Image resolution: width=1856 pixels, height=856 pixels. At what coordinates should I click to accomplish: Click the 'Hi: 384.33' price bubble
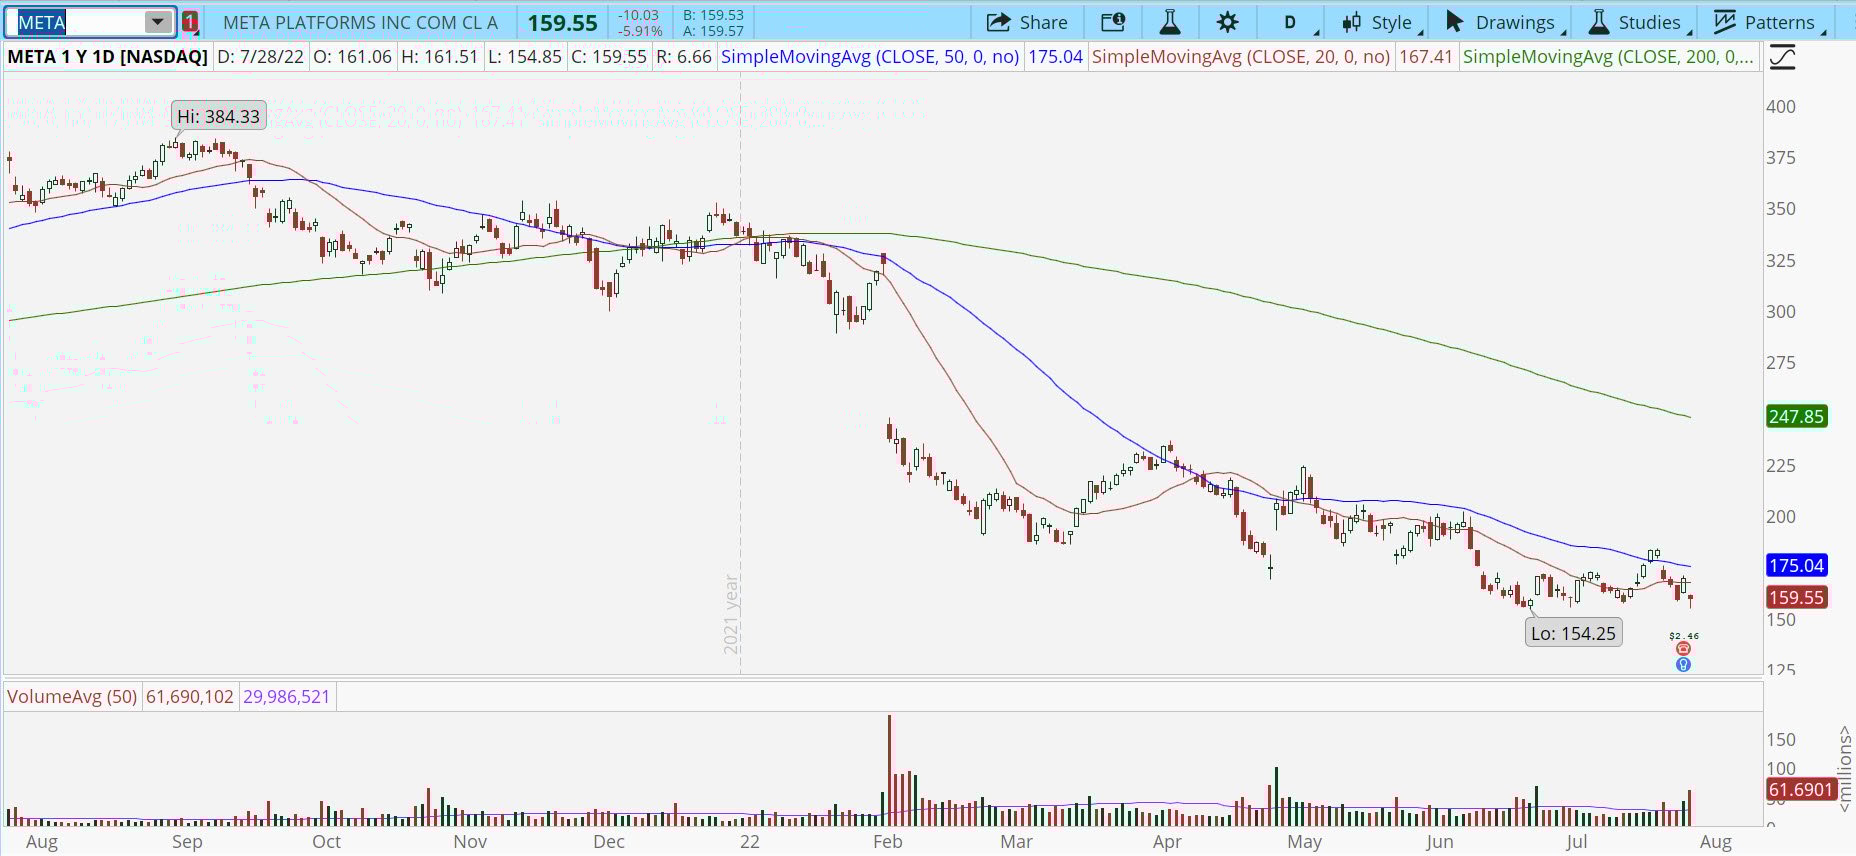218,116
